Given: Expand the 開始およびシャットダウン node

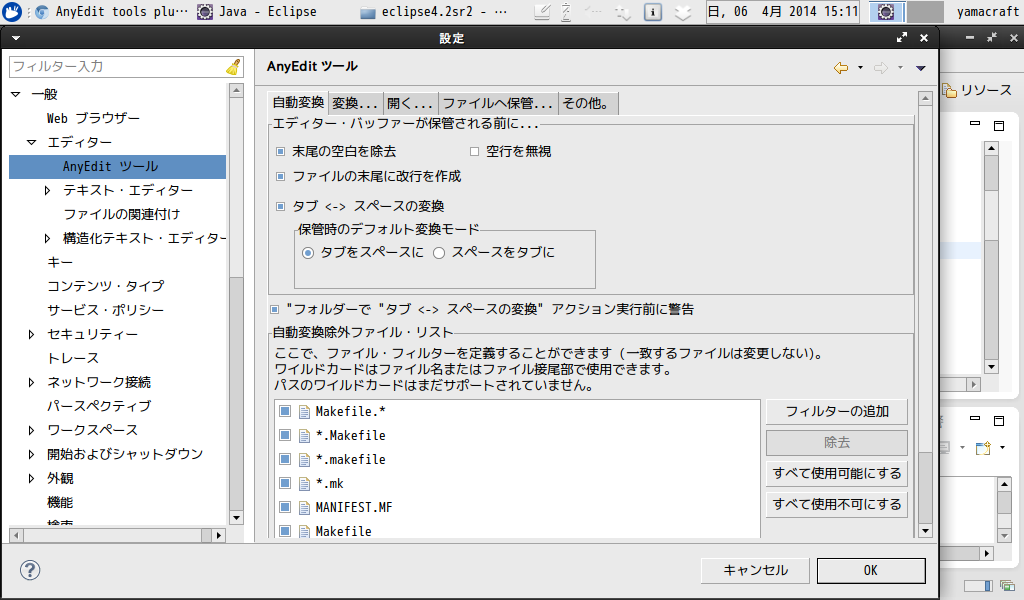Looking at the screenshot, I should click(x=31, y=454).
